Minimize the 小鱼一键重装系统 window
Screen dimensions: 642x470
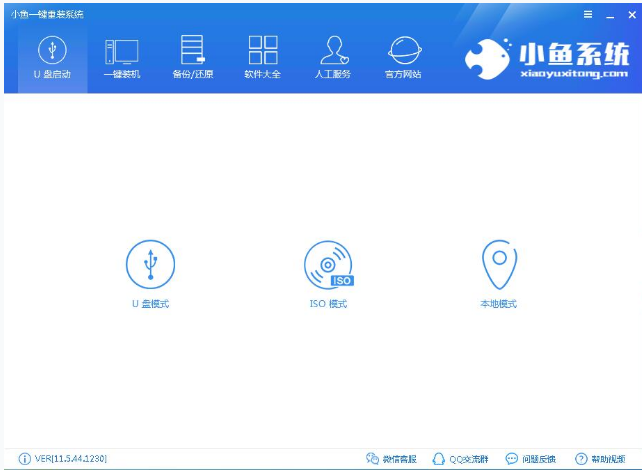[607, 14]
